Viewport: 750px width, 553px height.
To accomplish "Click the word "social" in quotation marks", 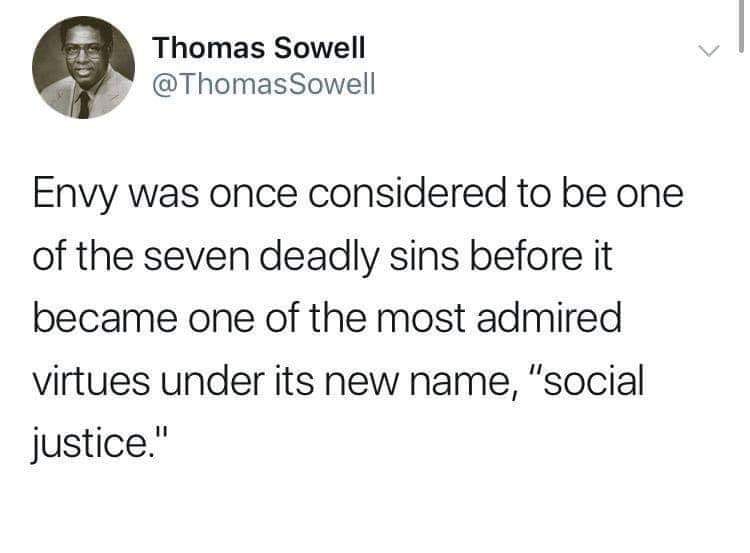I will (595, 381).
